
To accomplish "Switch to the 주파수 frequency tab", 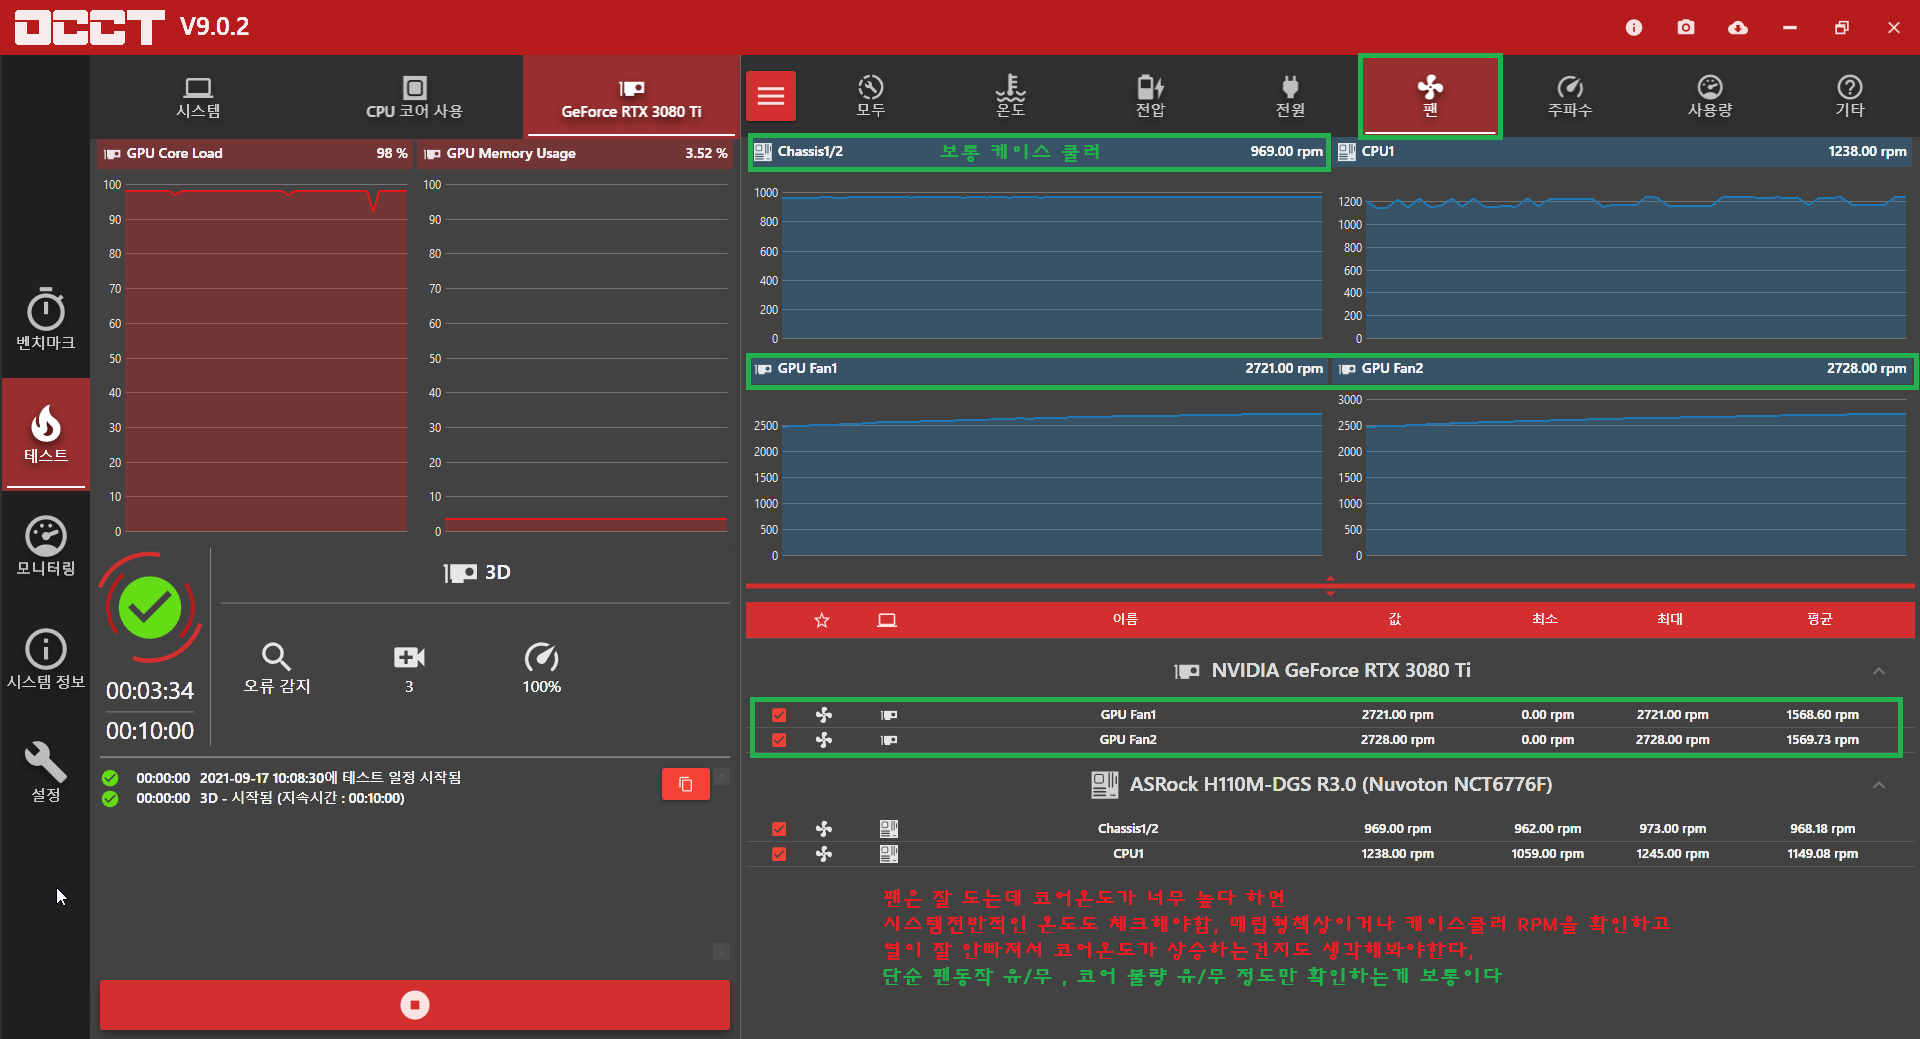I will (1570, 96).
